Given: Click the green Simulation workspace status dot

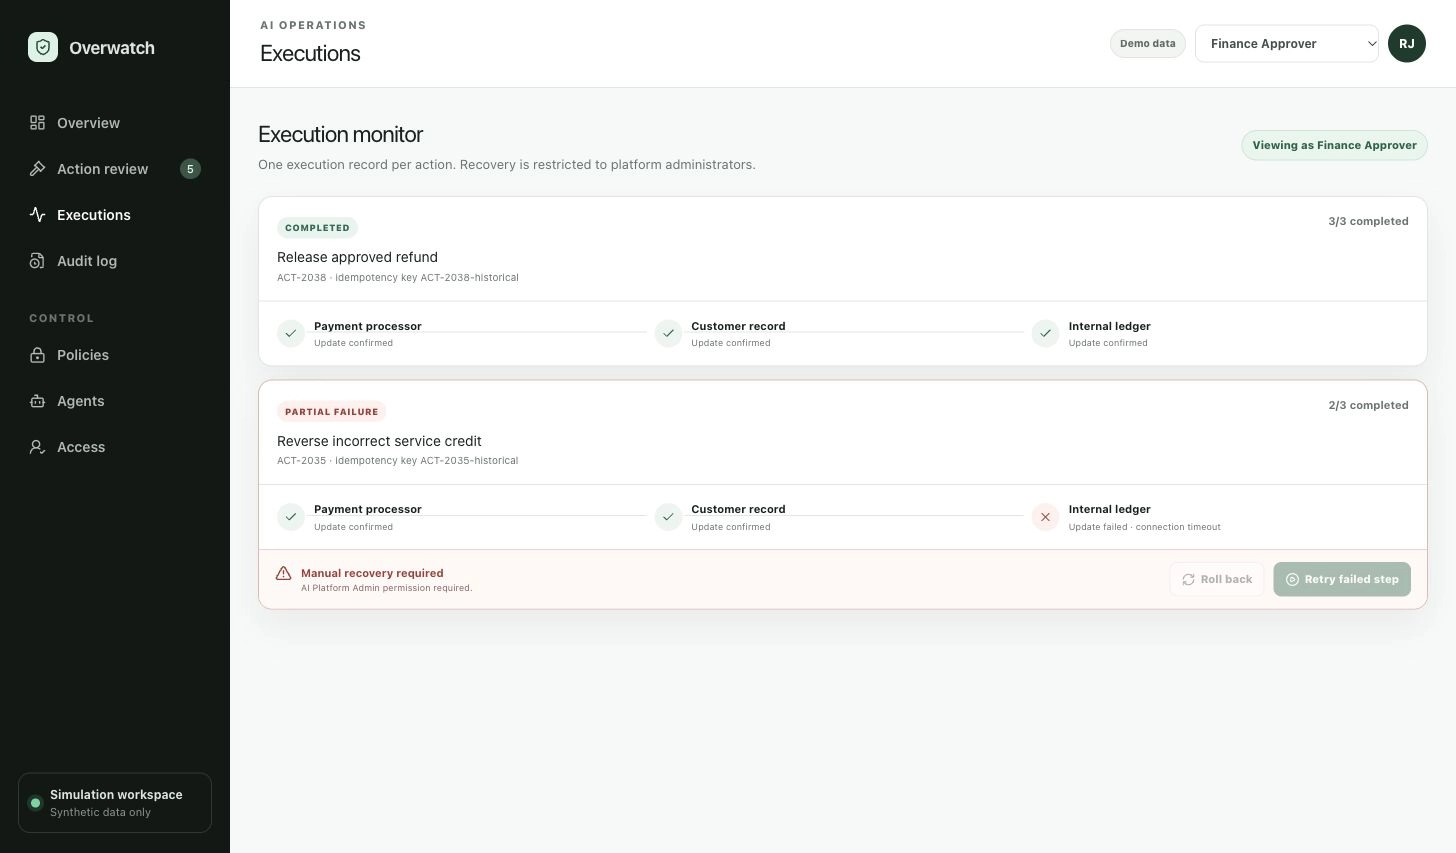Looking at the screenshot, I should click(x=35, y=802).
